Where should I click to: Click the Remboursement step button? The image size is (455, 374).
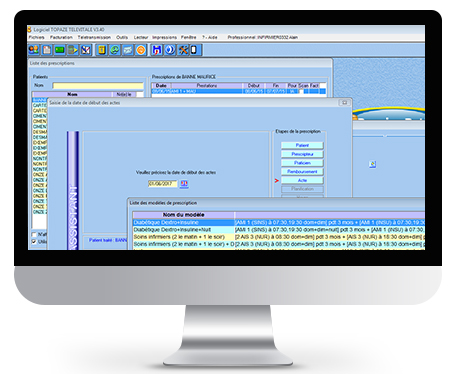302,171
